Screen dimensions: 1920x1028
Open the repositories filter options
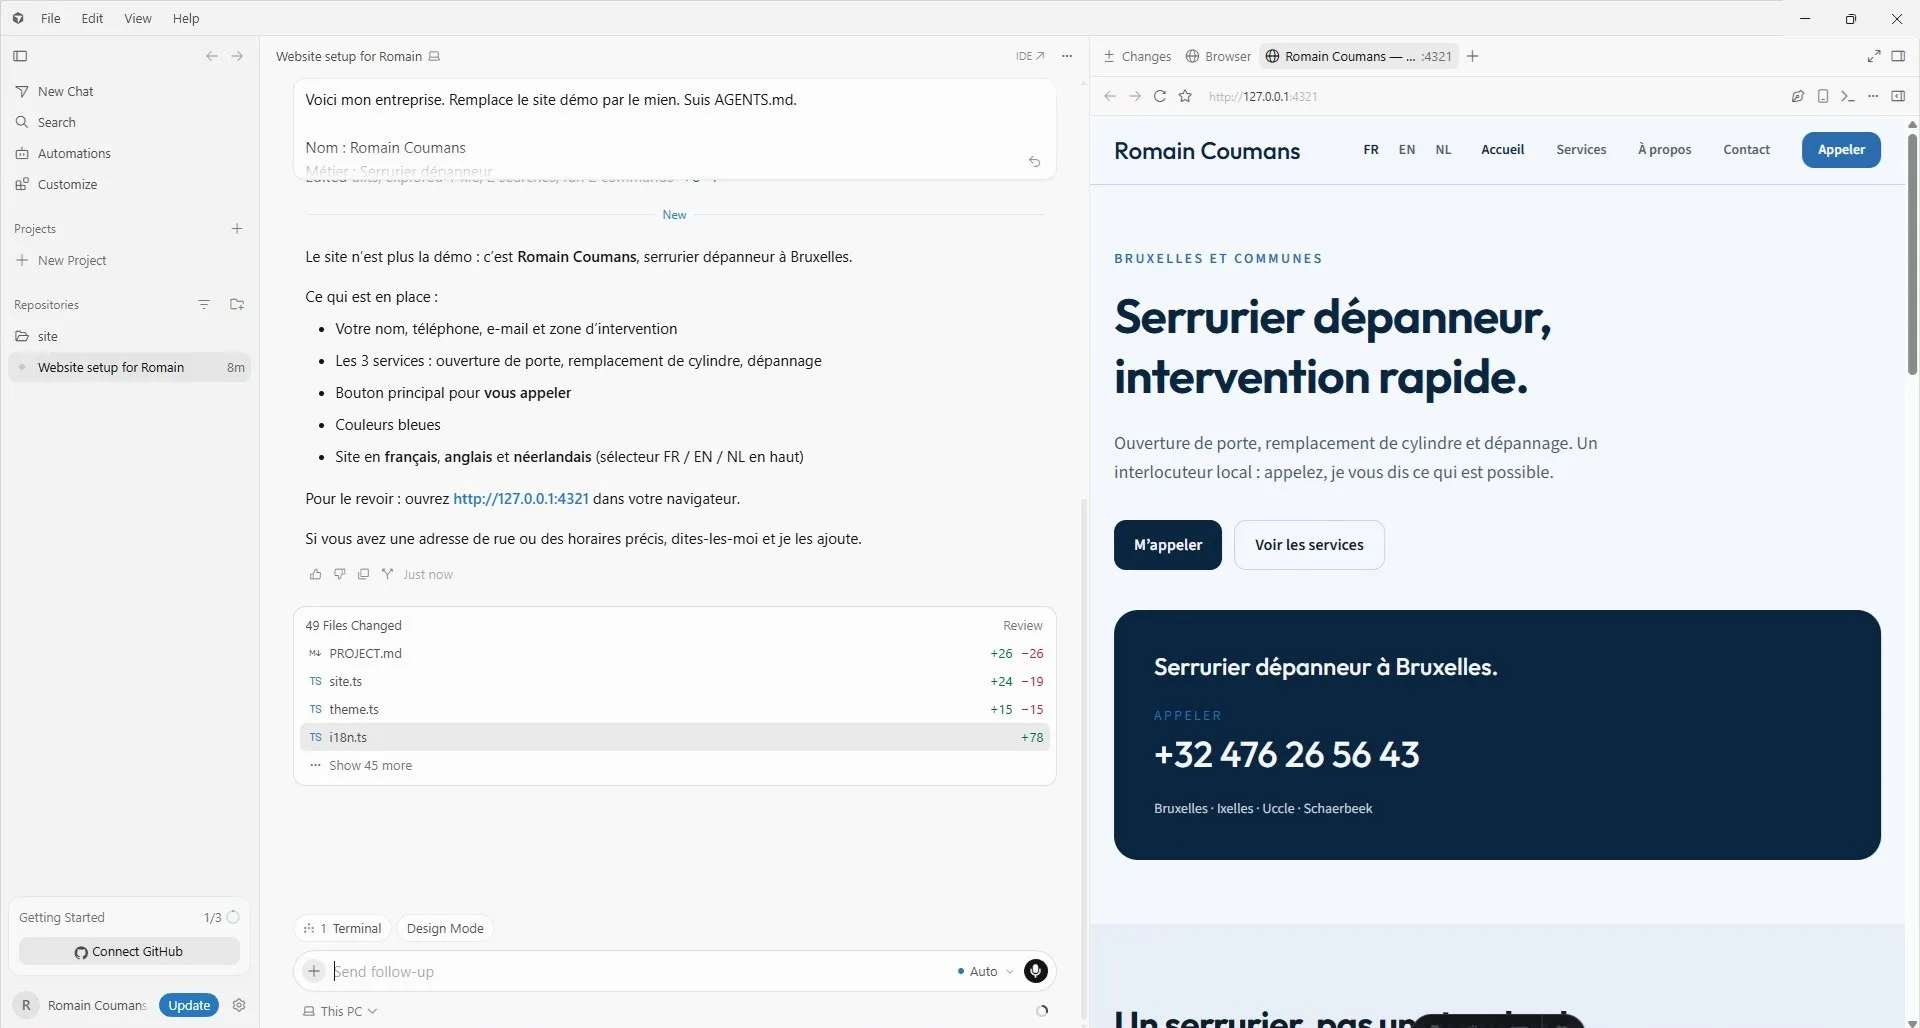[x=204, y=304]
